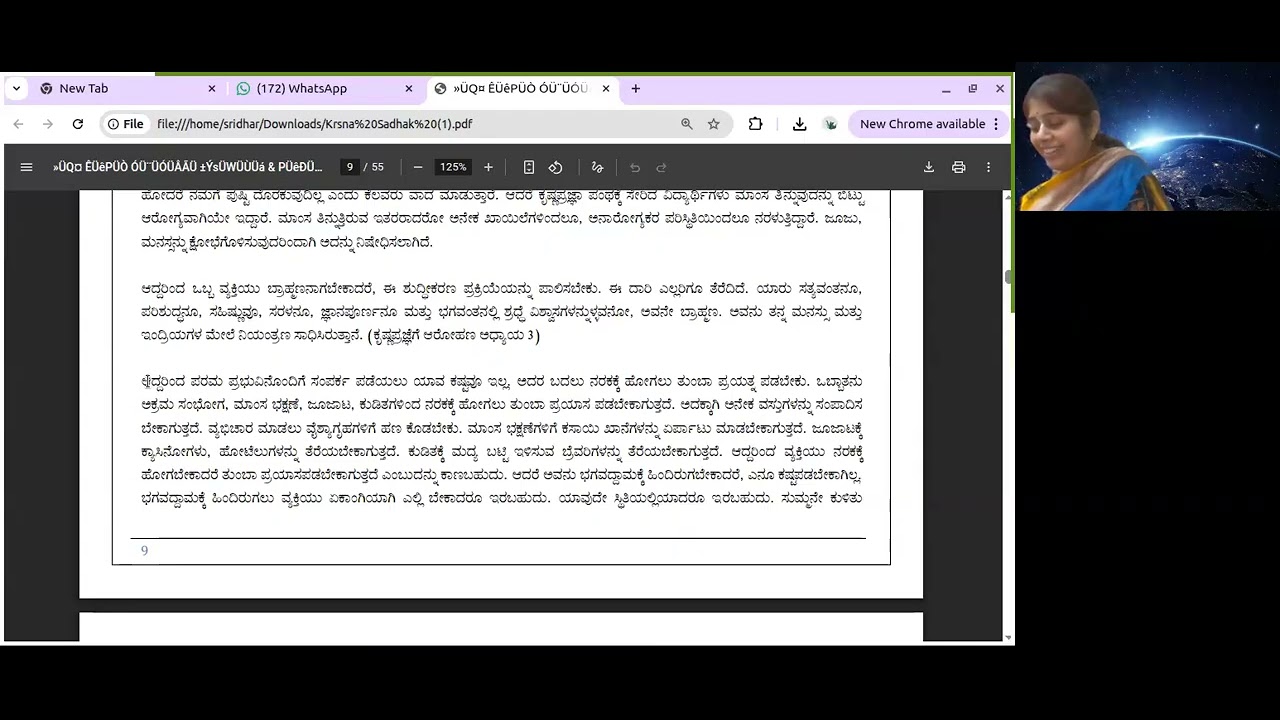Edit the 125% zoom level field
This screenshot has width=1280, height=720.
pyautogui.click(x=453, y=167)
